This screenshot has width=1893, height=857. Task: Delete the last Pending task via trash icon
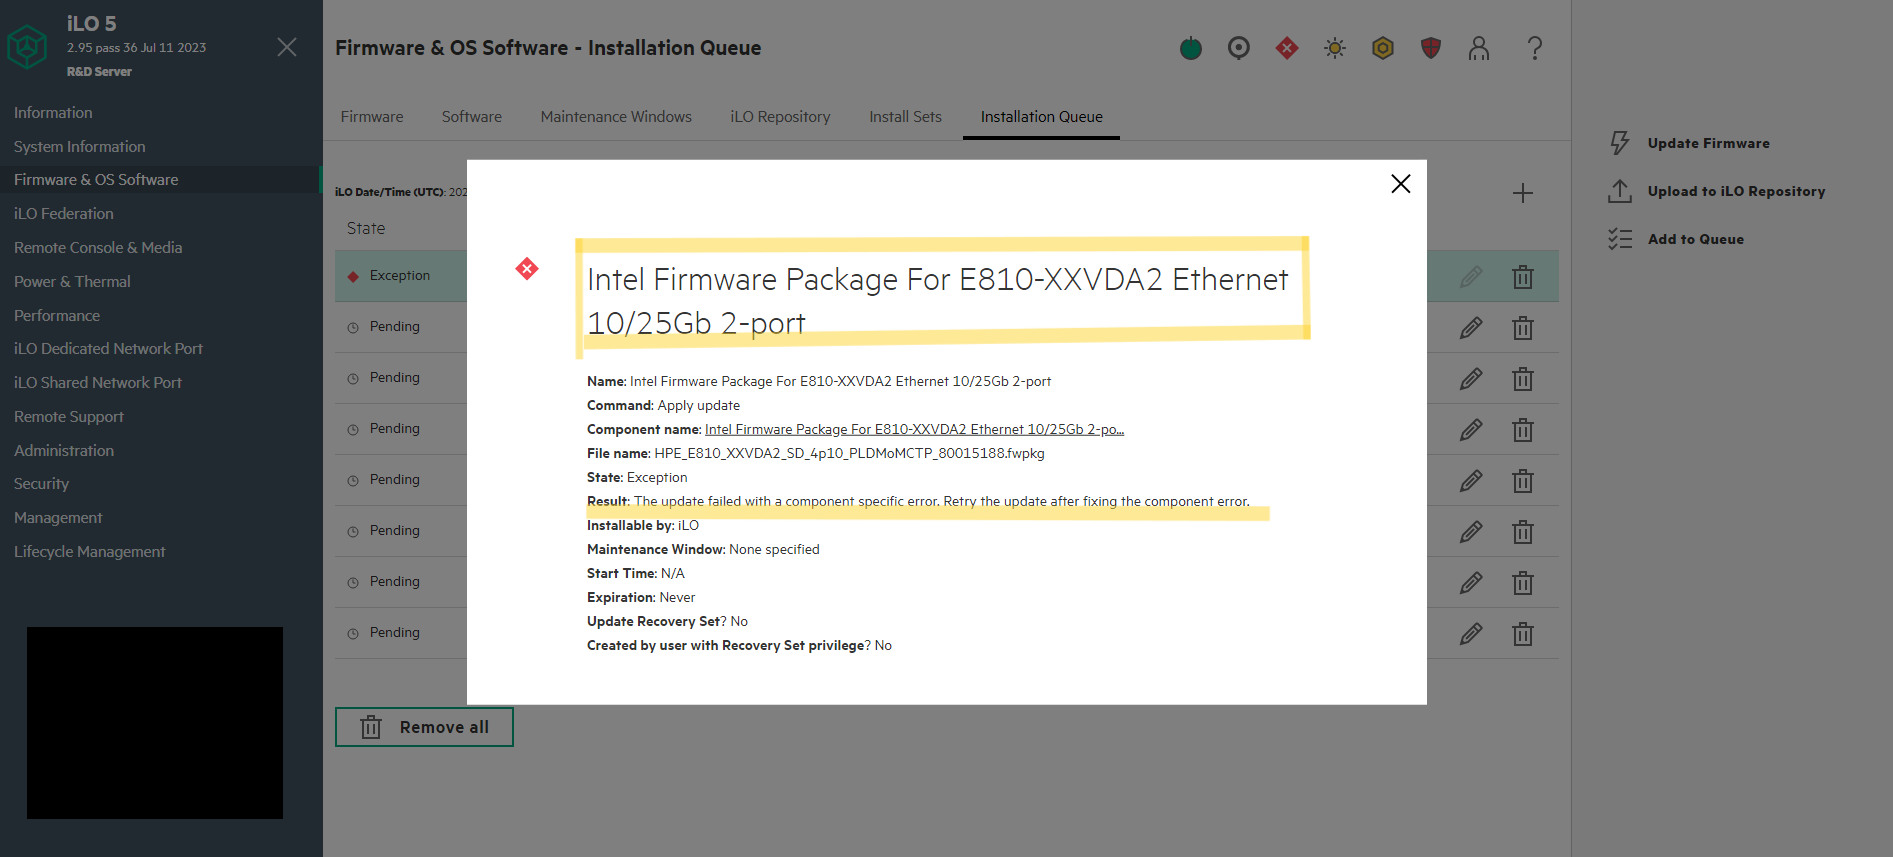pyautogui.click(x=1523, y=633)
